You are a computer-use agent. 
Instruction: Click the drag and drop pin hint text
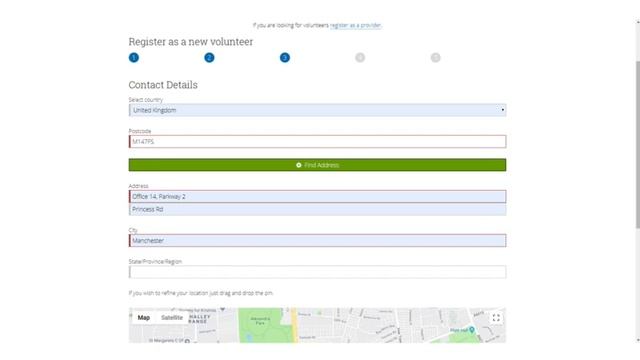pyautogui.click(x=200, y=293)
